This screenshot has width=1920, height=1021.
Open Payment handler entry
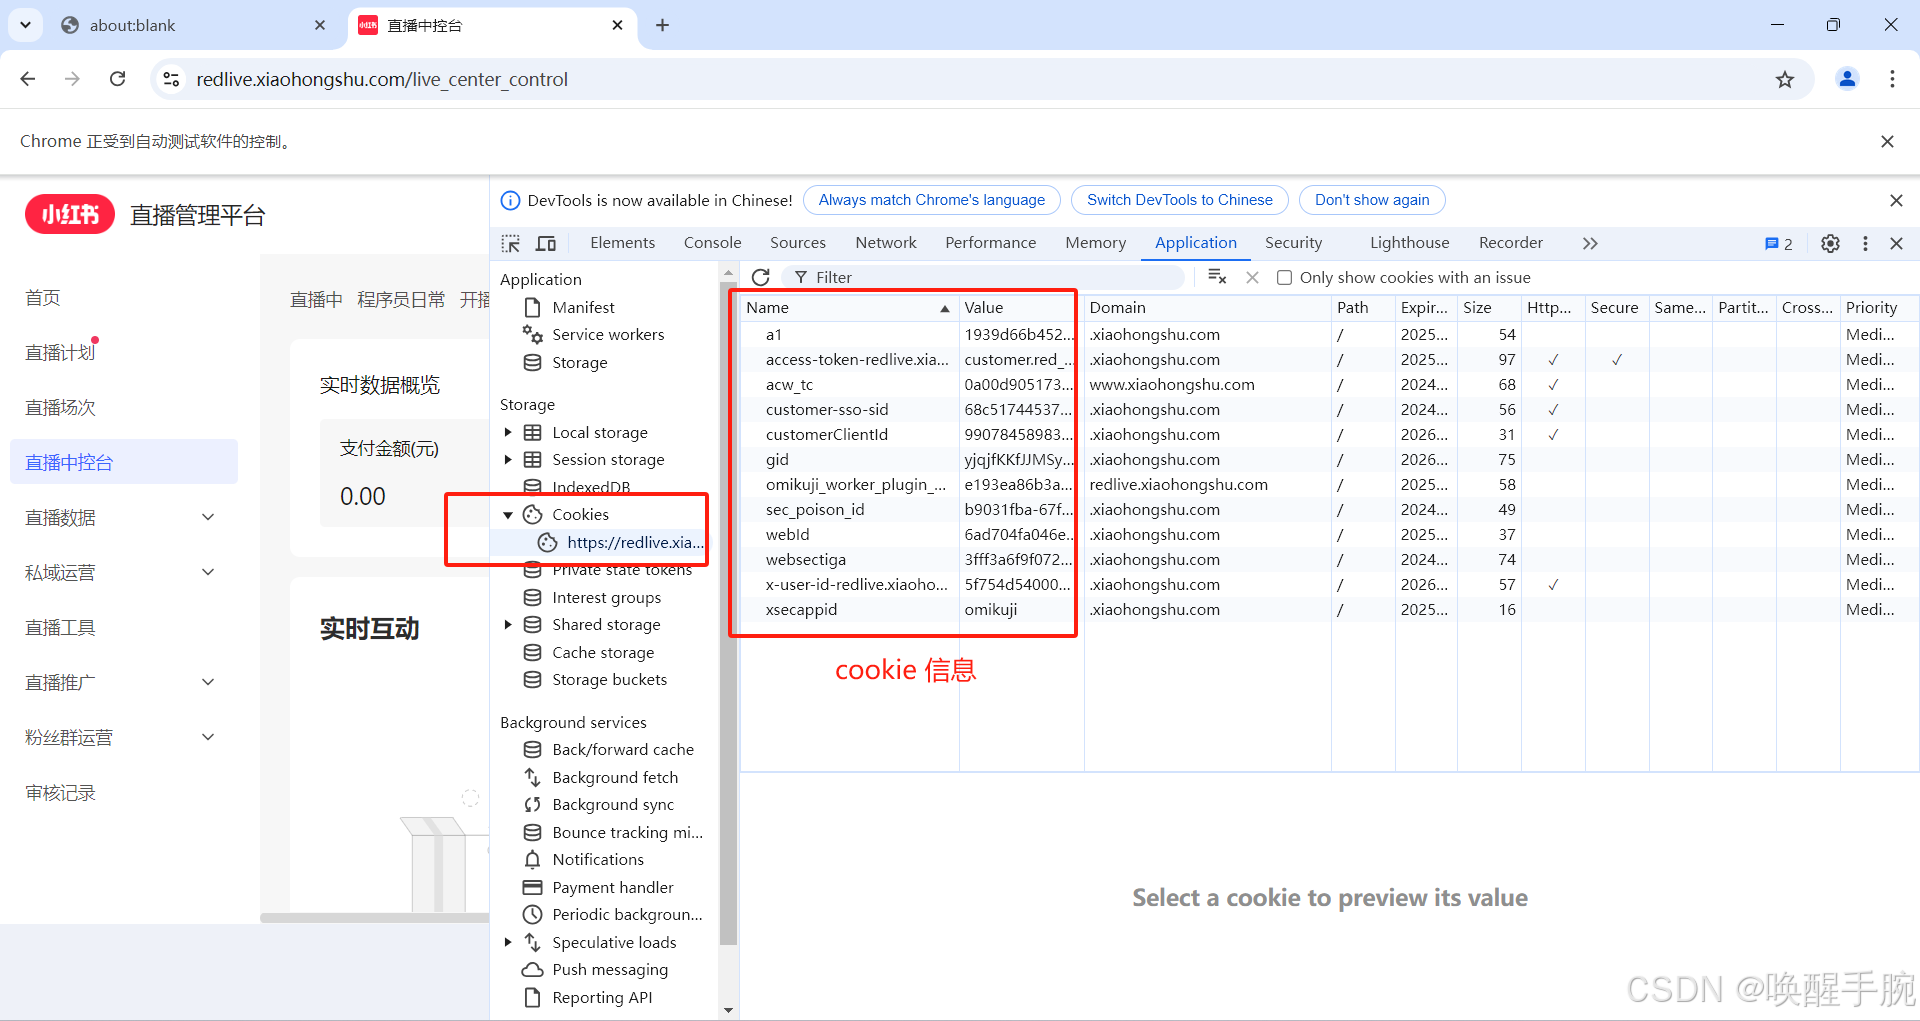613,887
